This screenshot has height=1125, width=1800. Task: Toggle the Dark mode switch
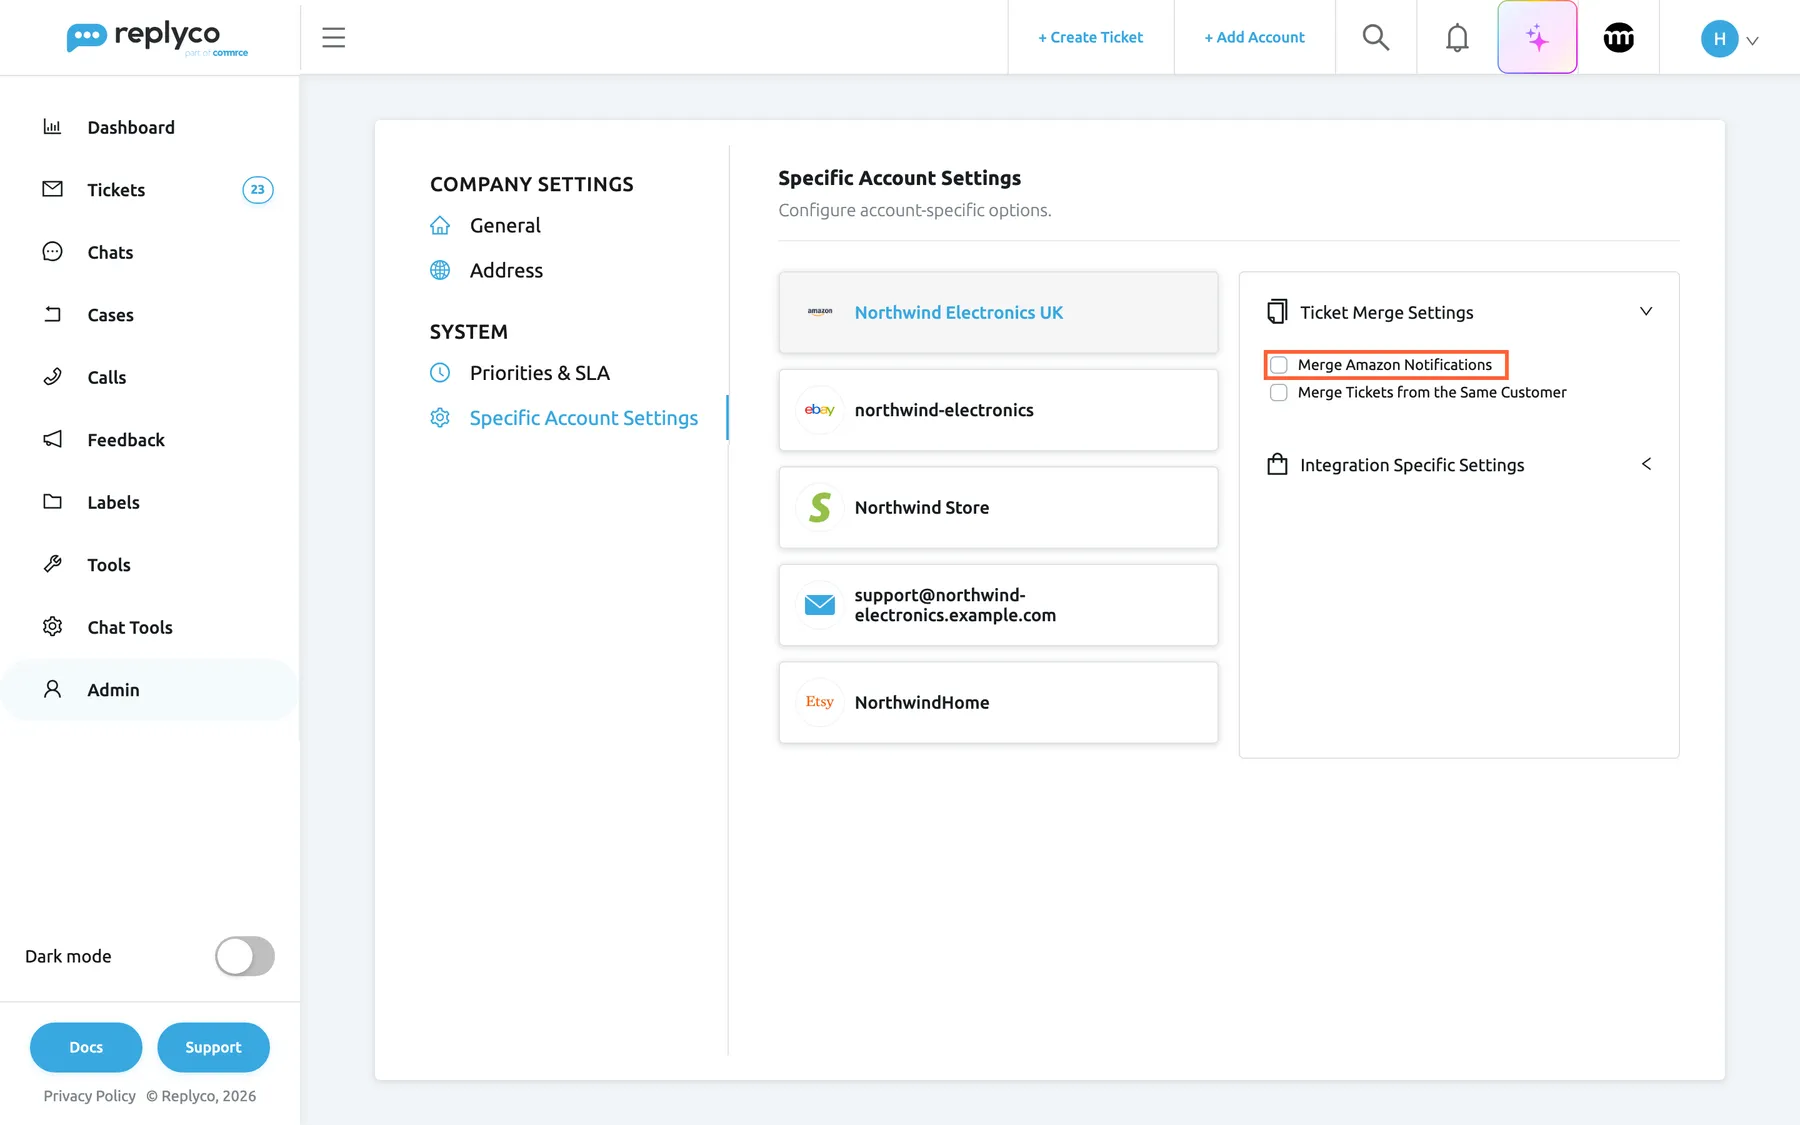245,956
